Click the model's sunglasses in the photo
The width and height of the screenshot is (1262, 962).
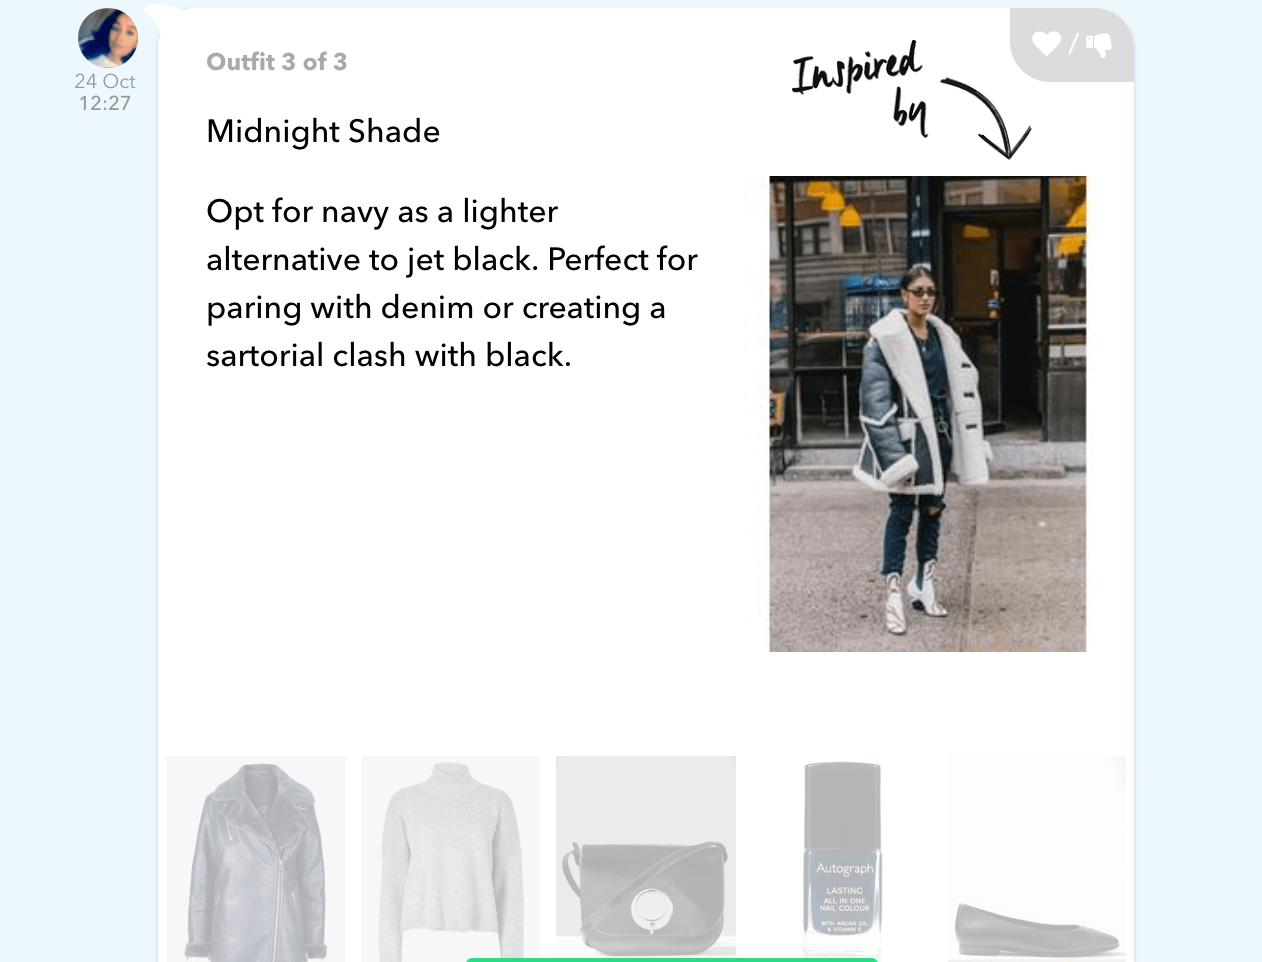pyautogui.click(x=922, y=292)
